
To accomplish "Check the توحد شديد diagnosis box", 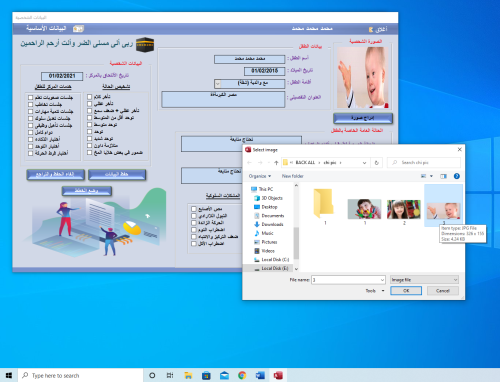I will coord(89,139).
